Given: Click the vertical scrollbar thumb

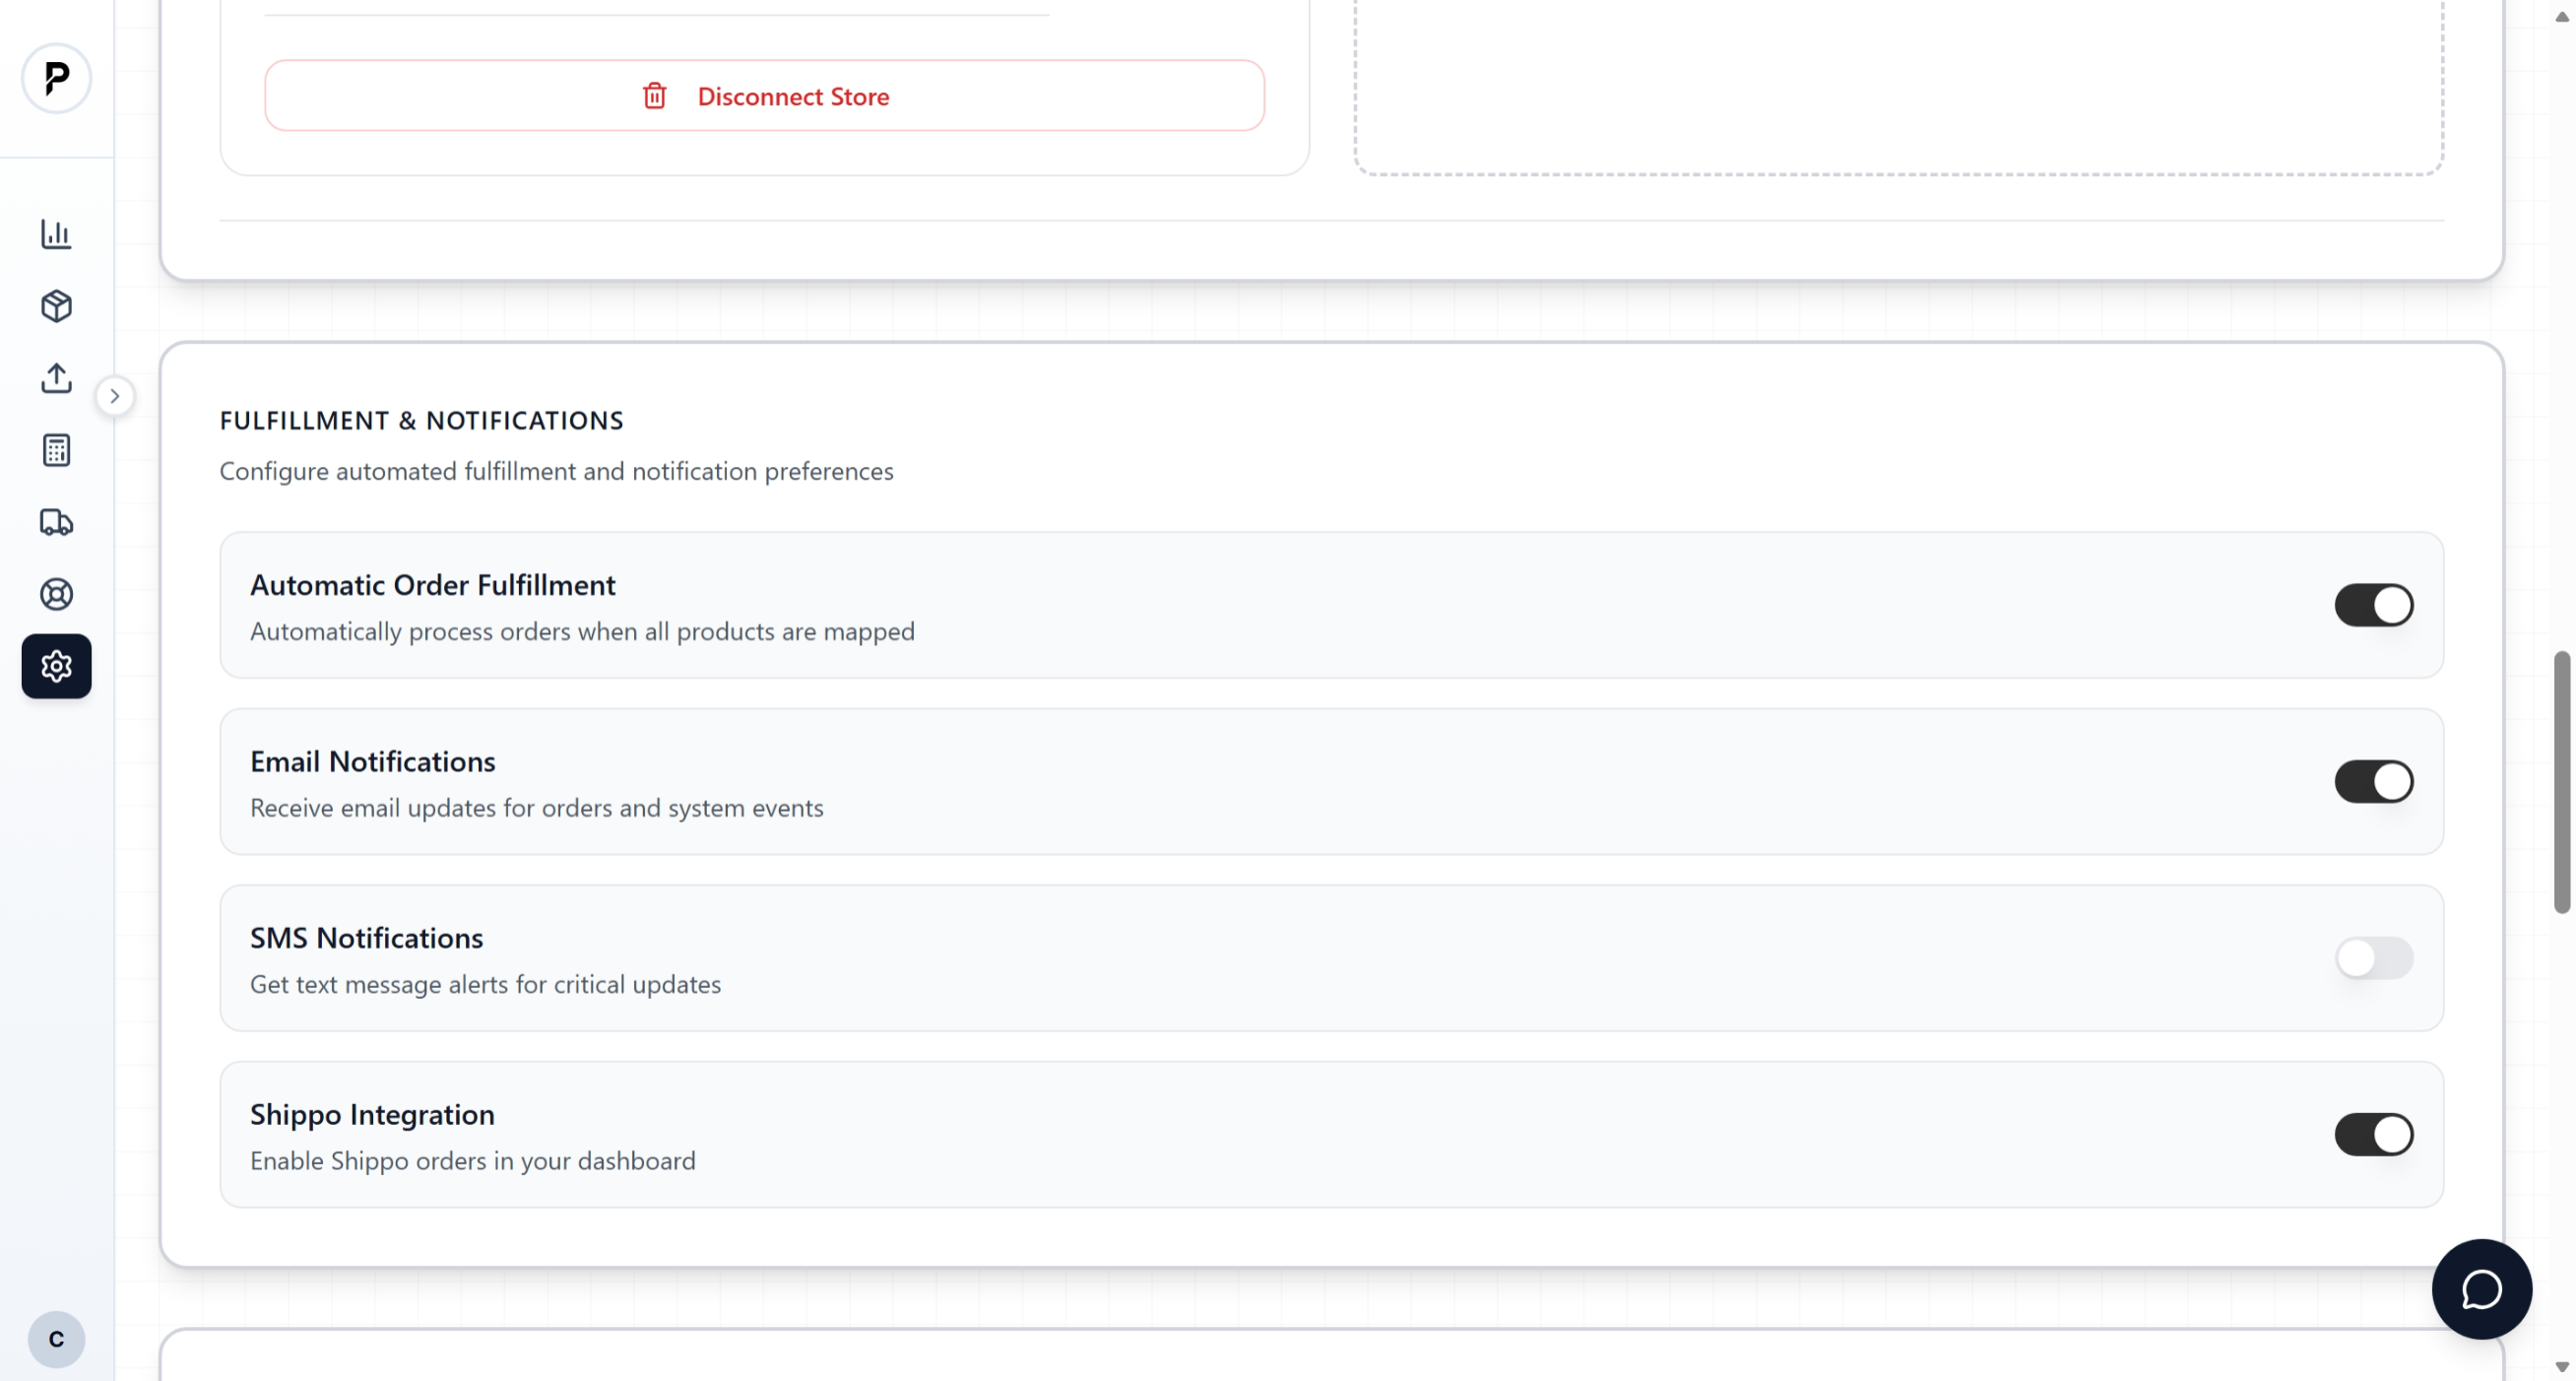Looking at the screenshot, I should coord(2561,782).
